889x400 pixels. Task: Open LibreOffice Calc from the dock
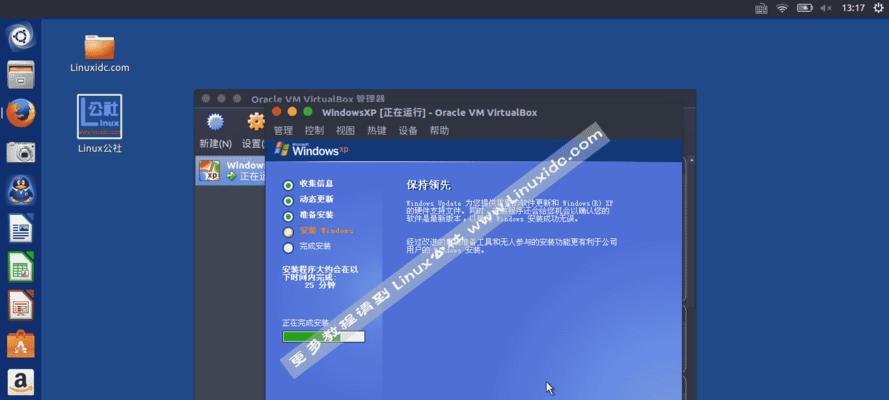pyautogui.click(x=21, y=266)
